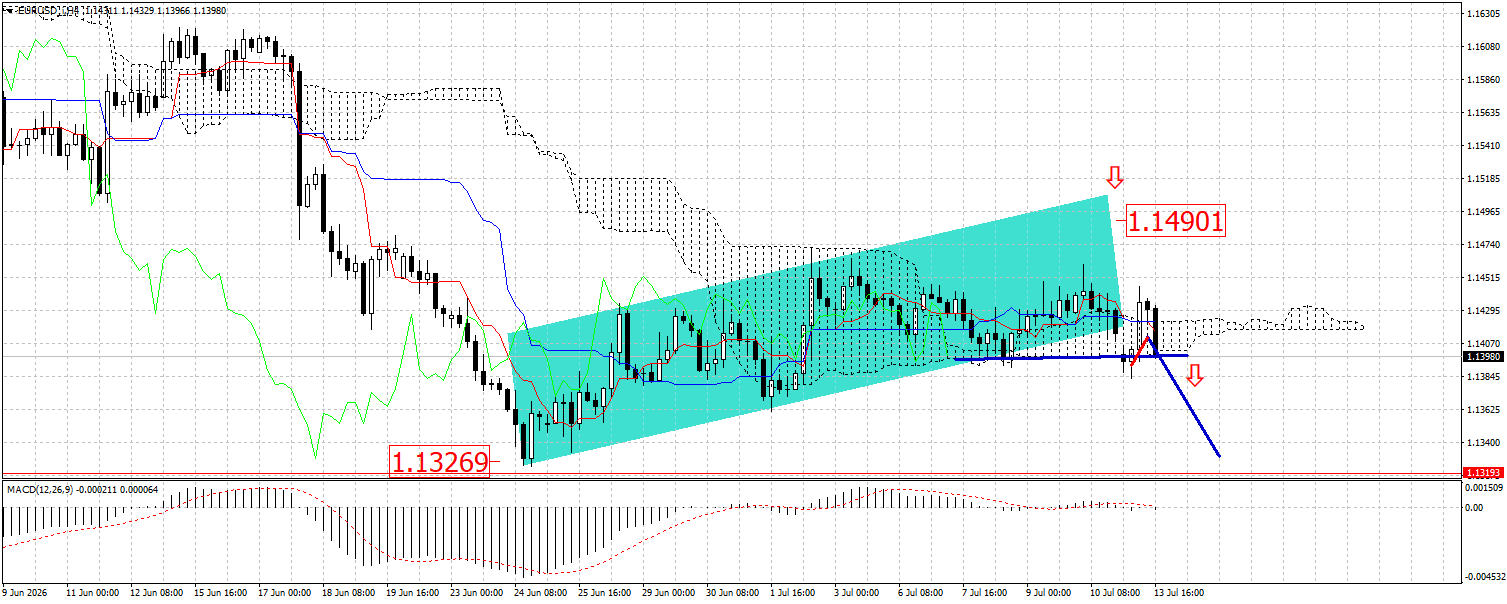Click the 1.16080 value on price axis
1507x604 pixels.
(x=1481, y=48)
